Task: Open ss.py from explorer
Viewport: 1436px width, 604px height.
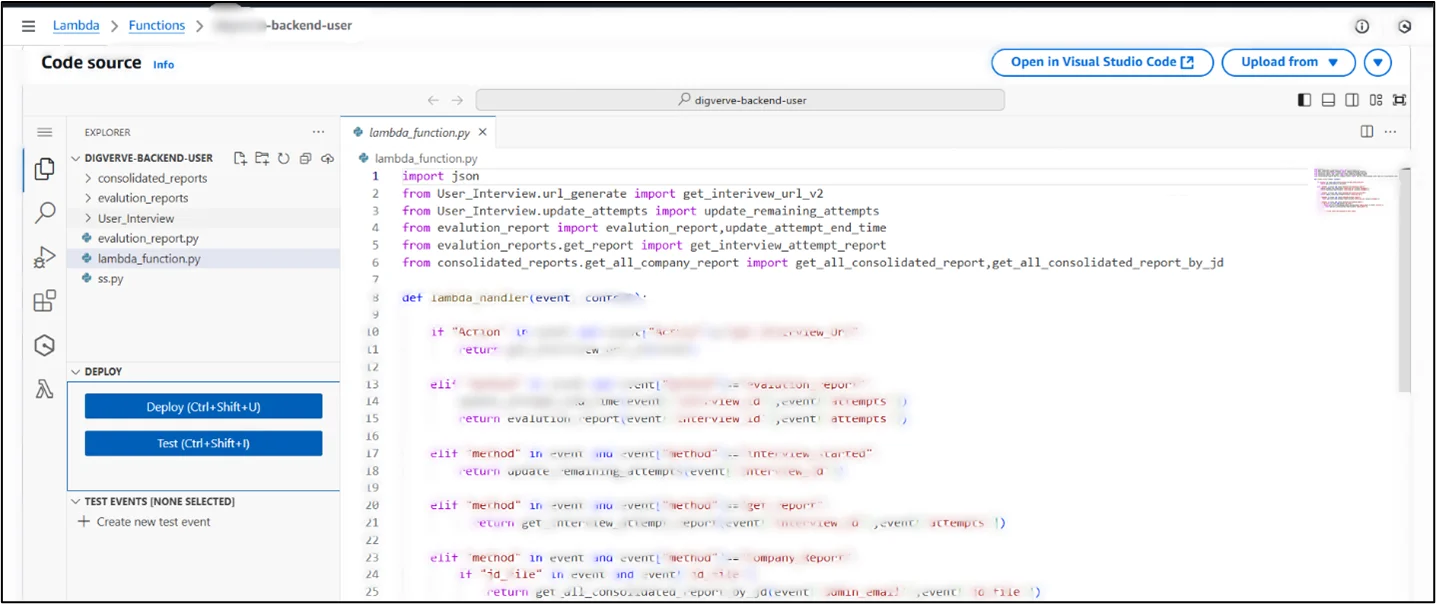Action: tap(110, 278)
